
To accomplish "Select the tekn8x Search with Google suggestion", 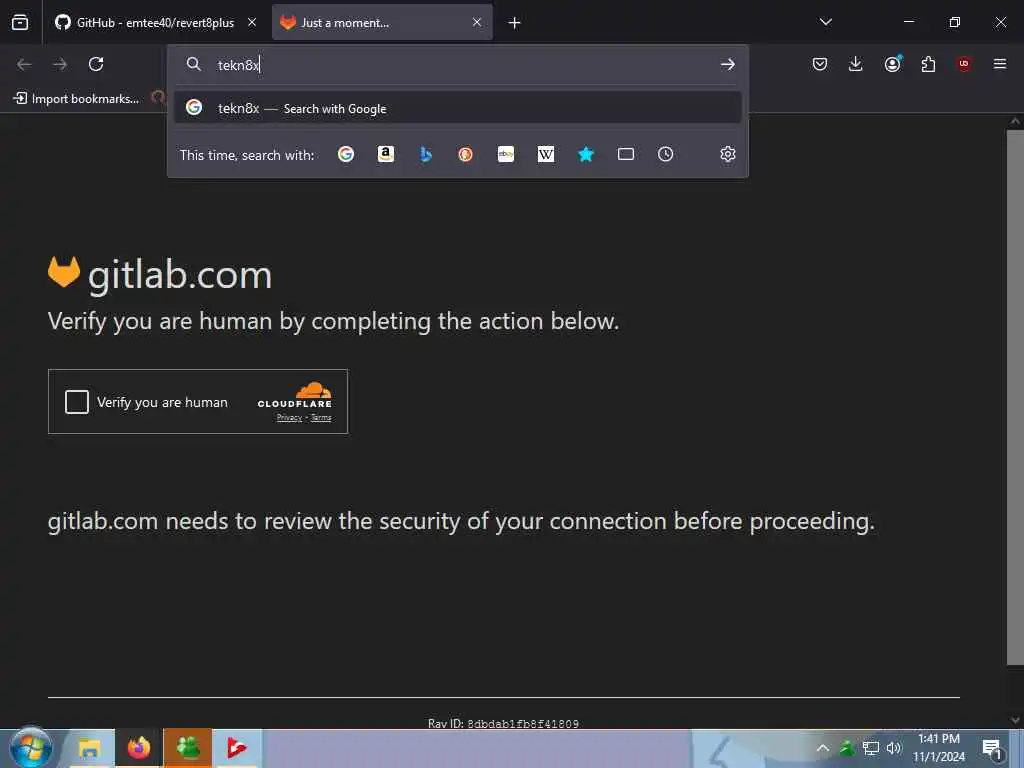I will click(458, 108).
